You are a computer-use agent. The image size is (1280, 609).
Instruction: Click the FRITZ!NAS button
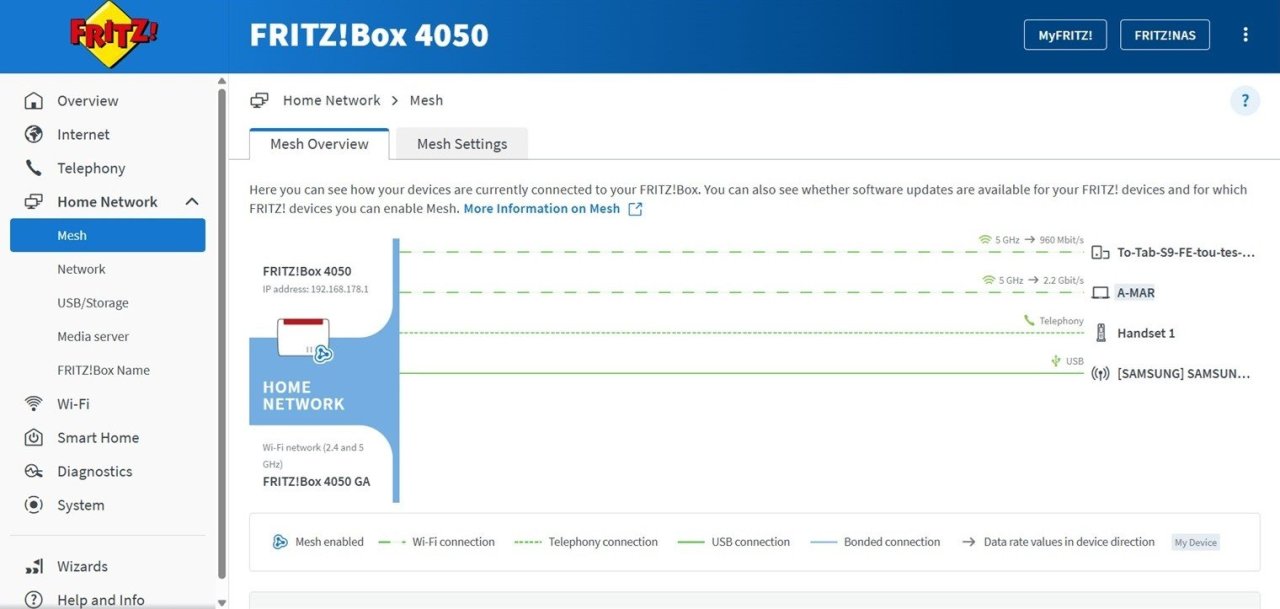click(x=1165, y=35)
